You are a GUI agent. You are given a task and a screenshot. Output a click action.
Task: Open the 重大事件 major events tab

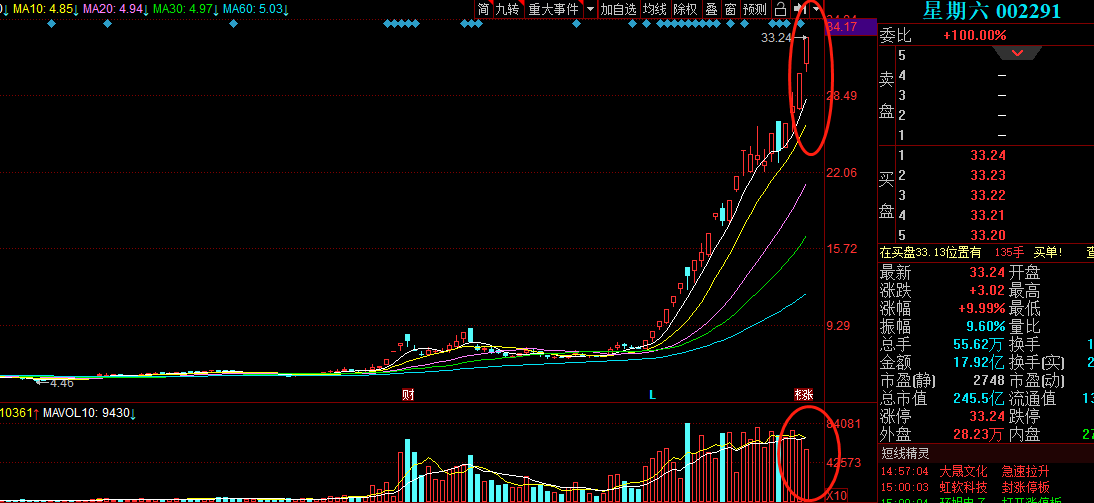coord(553,9)
